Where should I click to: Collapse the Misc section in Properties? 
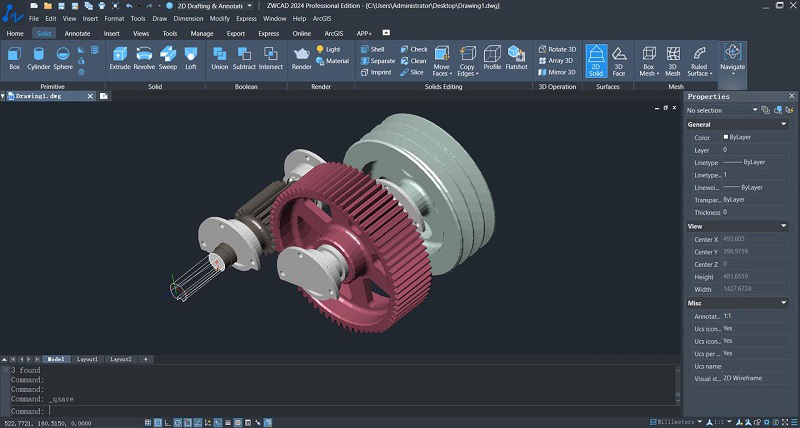point(784,303)
